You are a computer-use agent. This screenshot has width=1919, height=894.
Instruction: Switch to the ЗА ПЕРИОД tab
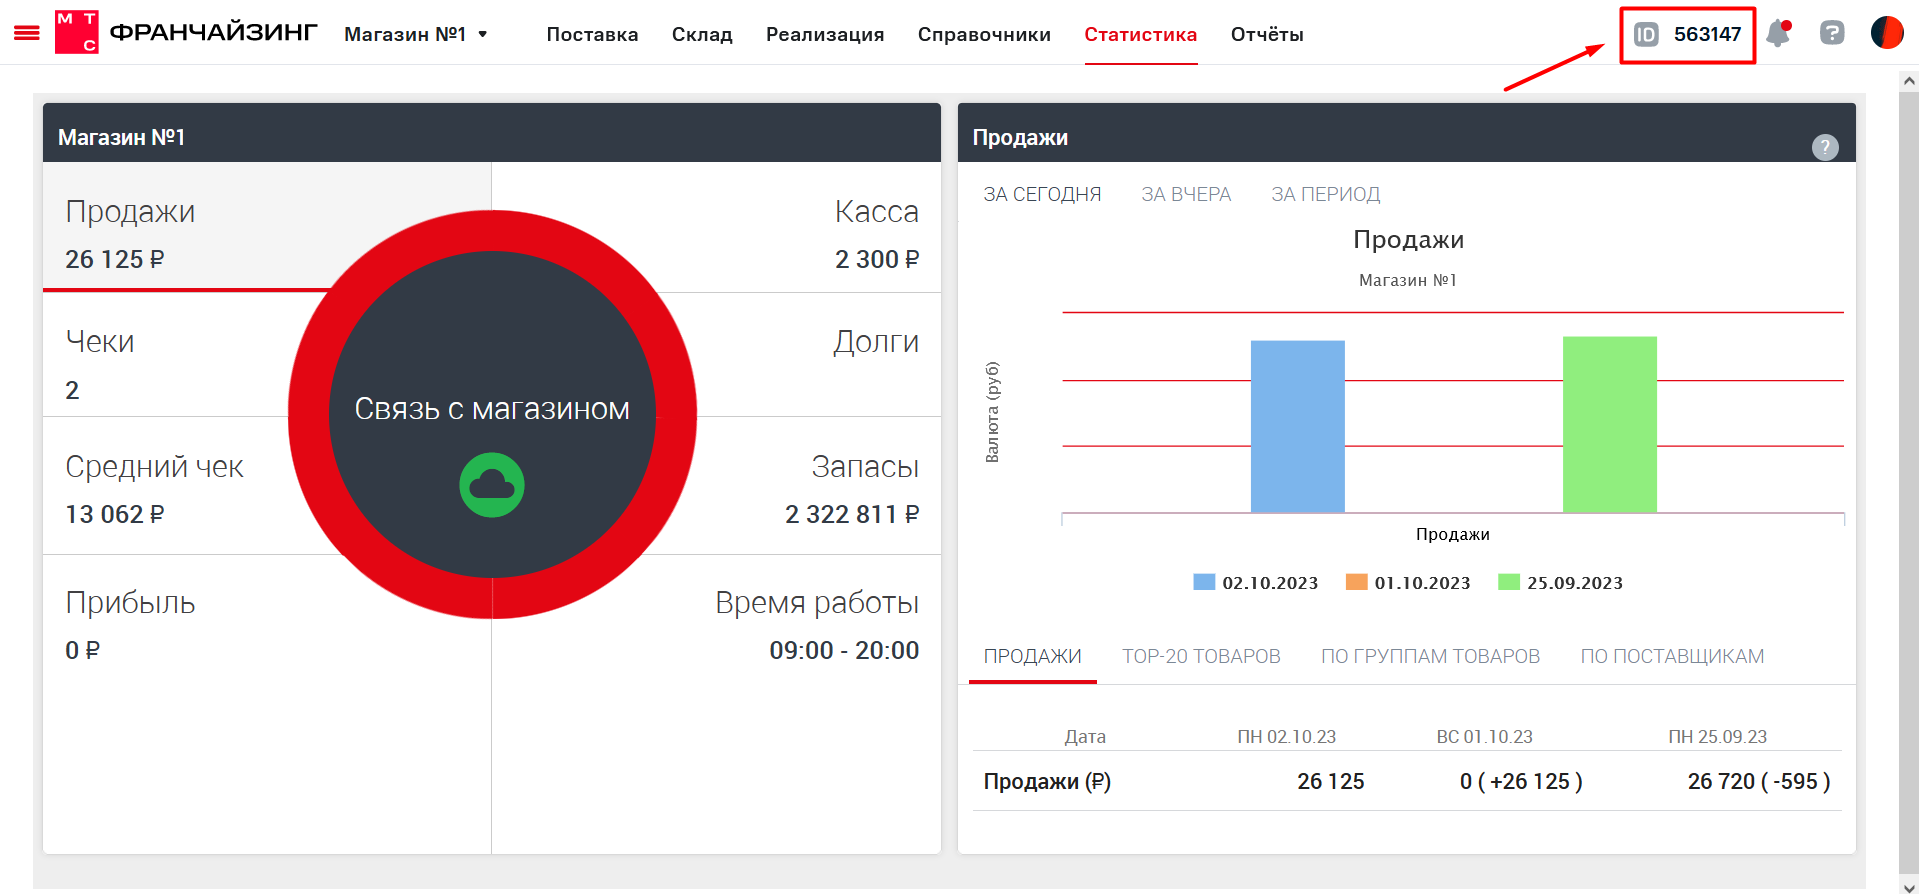[x=1325, y=194]
